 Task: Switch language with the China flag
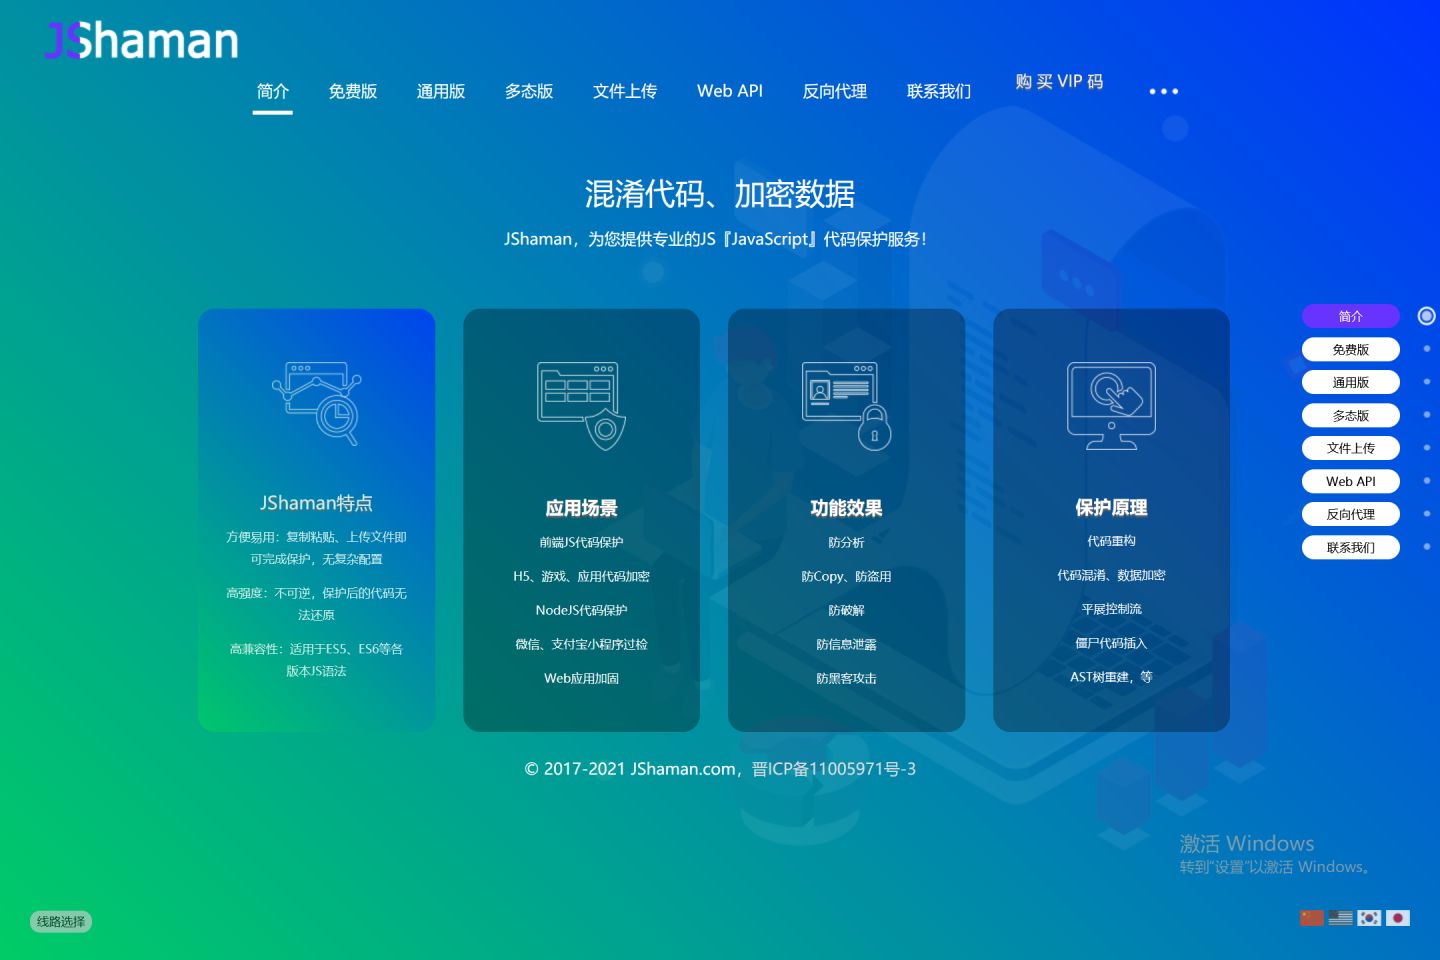[x=1312, y=918]
